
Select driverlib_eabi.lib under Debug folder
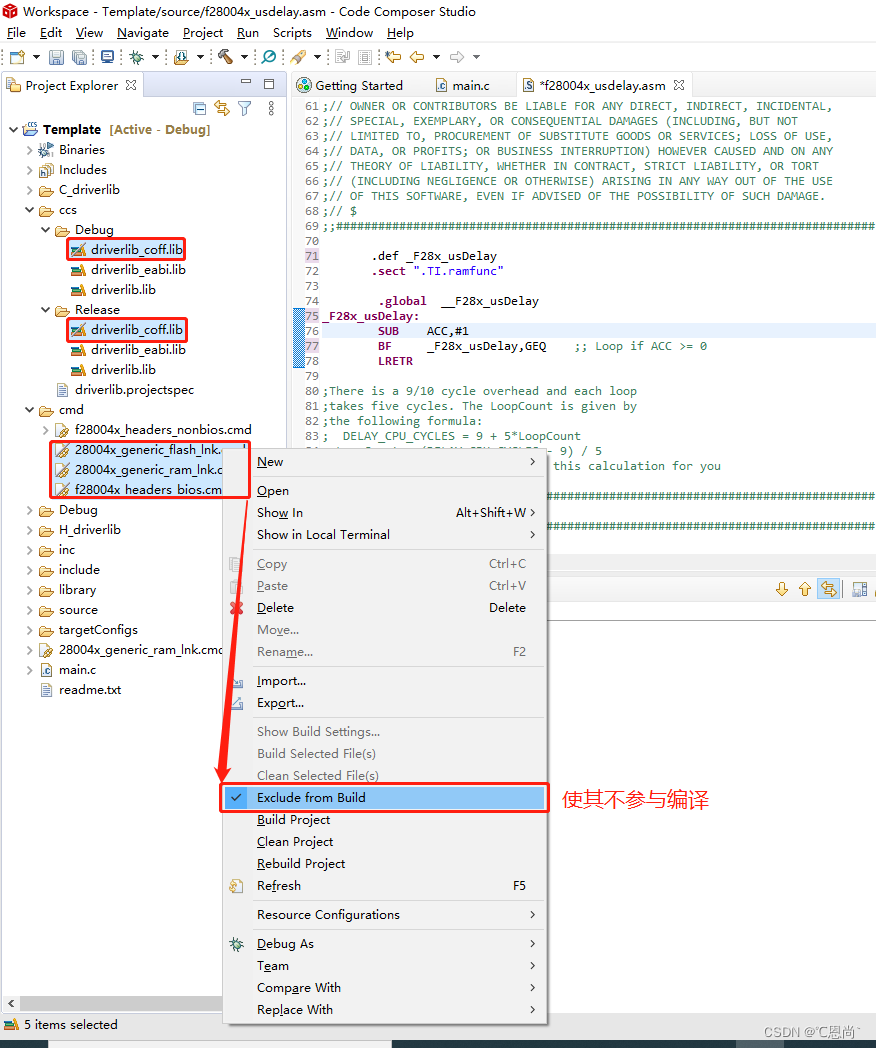click(x=138, y=270)
